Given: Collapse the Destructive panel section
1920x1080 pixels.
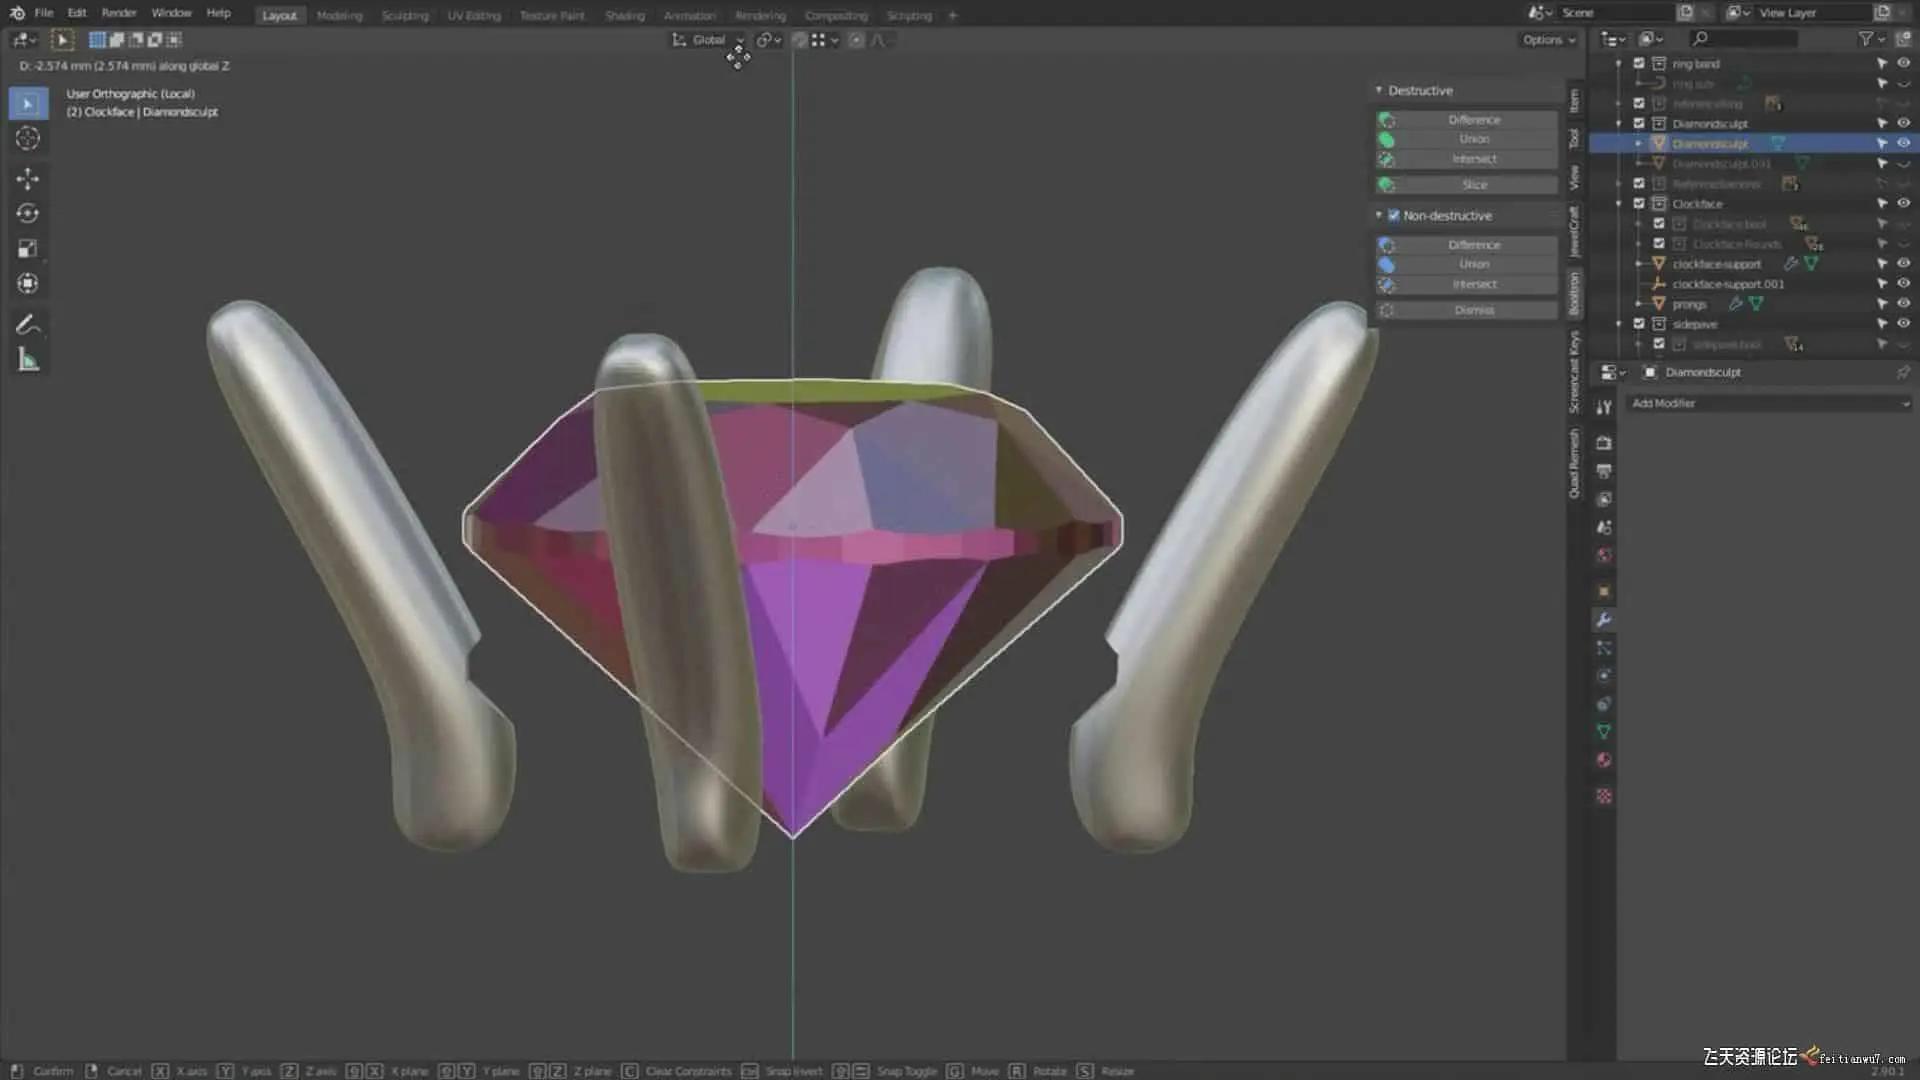Looking at the screenshot, I should (x=1379, y=91).
